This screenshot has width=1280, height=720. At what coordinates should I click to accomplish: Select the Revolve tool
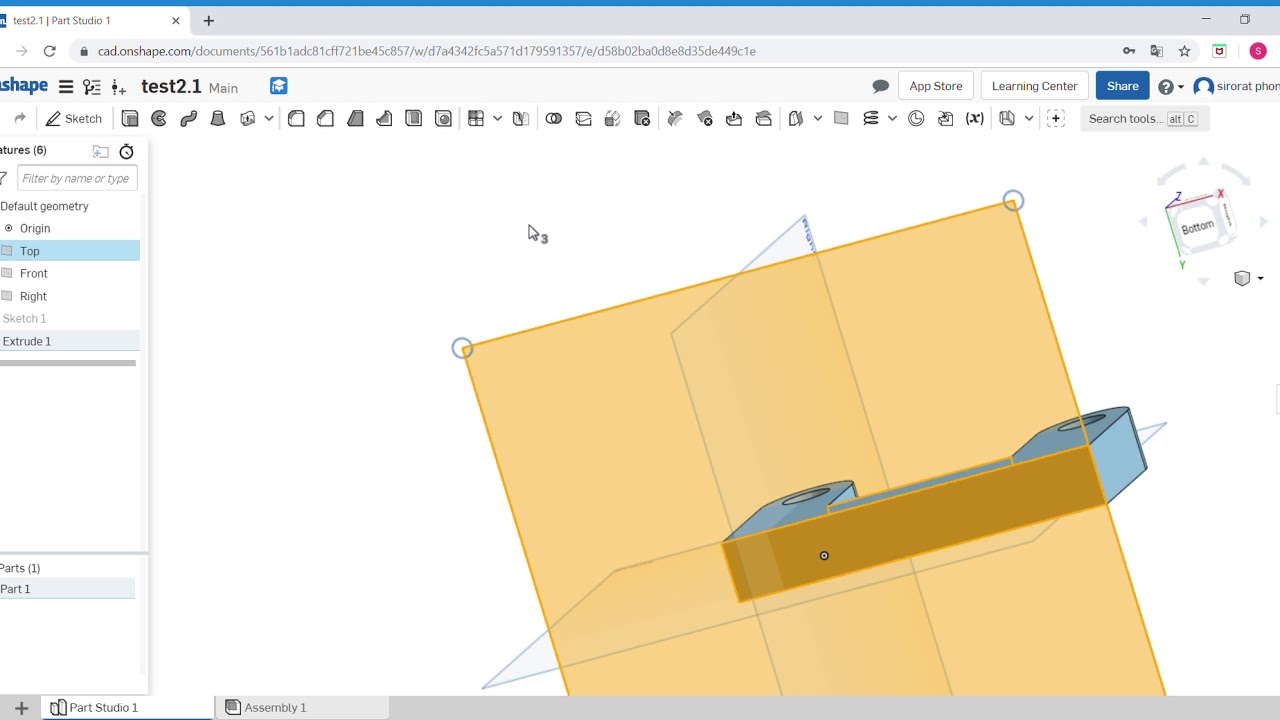[x=159, y=119]
